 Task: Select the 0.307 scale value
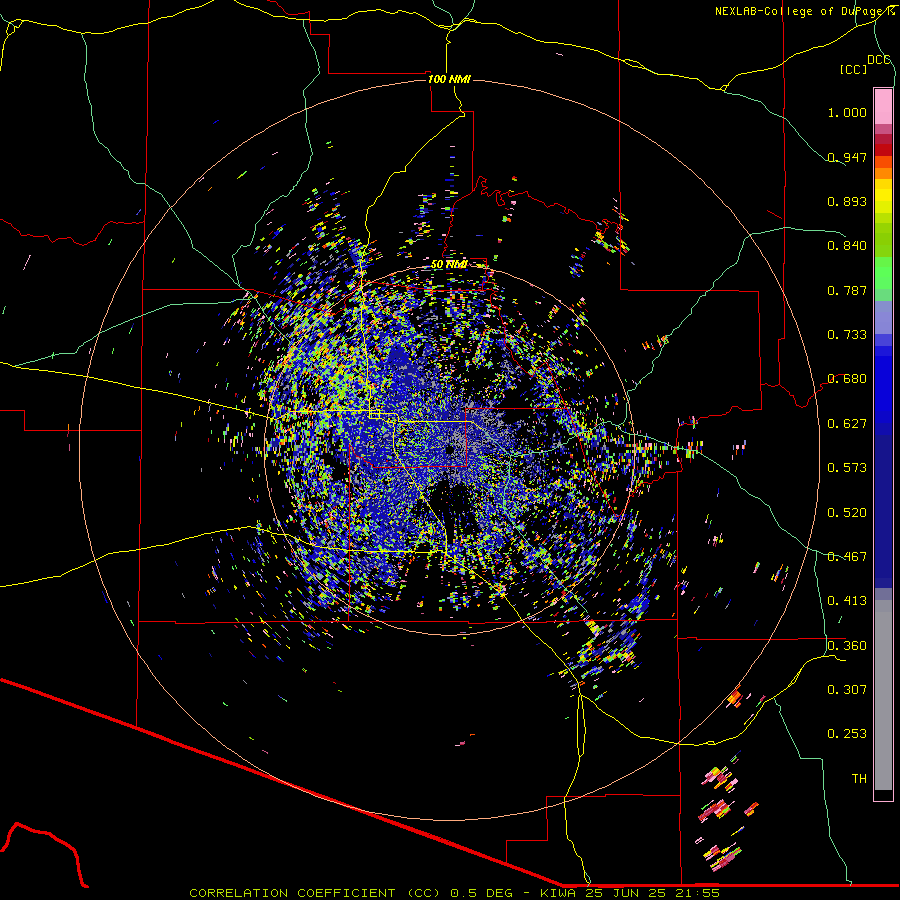847,690
